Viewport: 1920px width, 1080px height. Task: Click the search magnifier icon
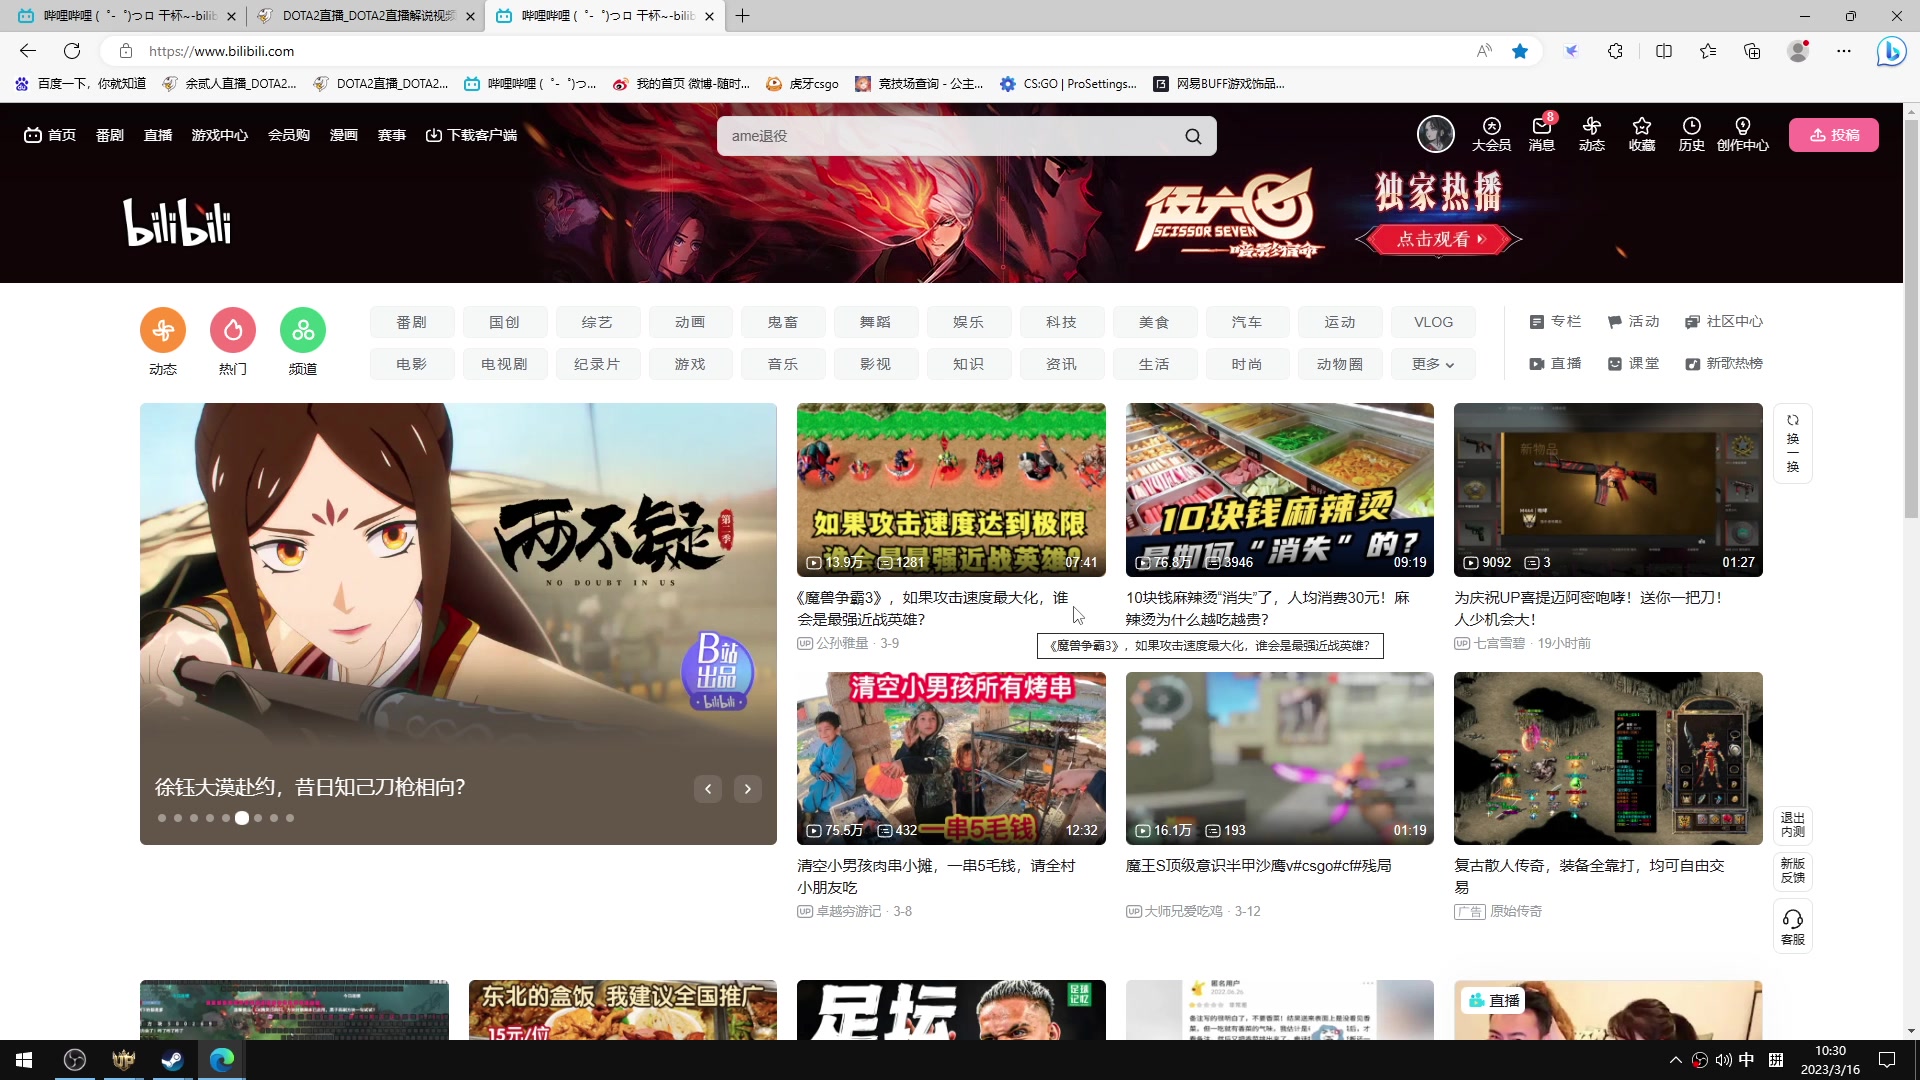1192,135
